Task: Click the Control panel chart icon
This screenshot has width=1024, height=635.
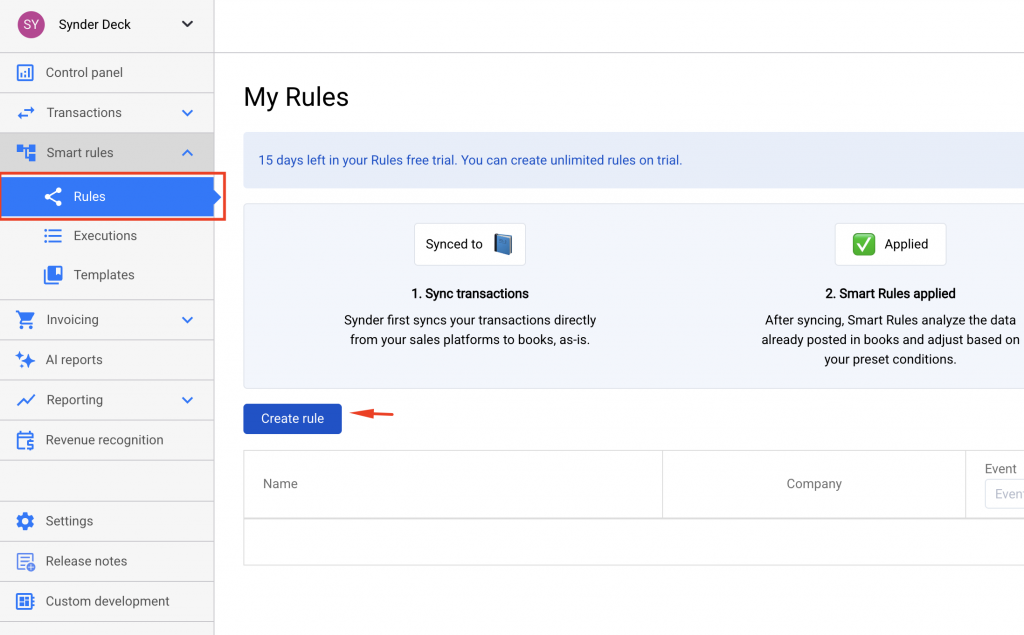Action: pos(25,73)
